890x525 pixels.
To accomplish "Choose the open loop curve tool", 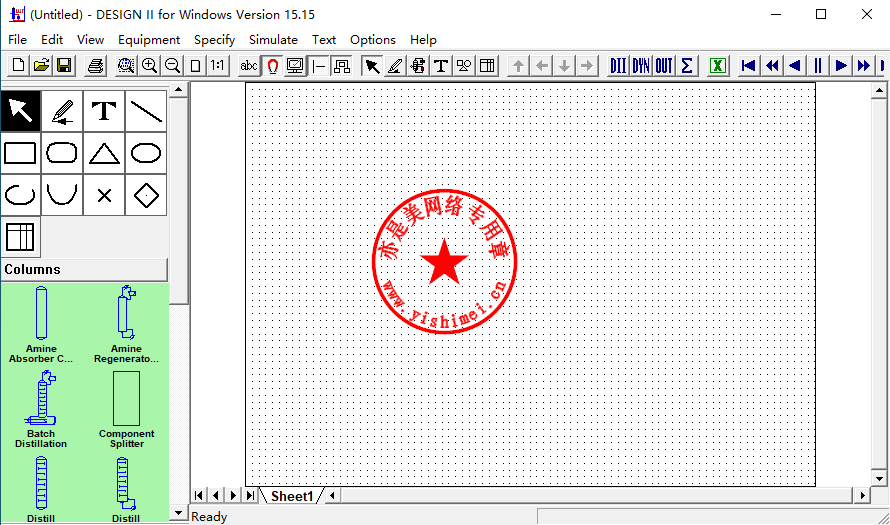I will click(x=20, y=195).
